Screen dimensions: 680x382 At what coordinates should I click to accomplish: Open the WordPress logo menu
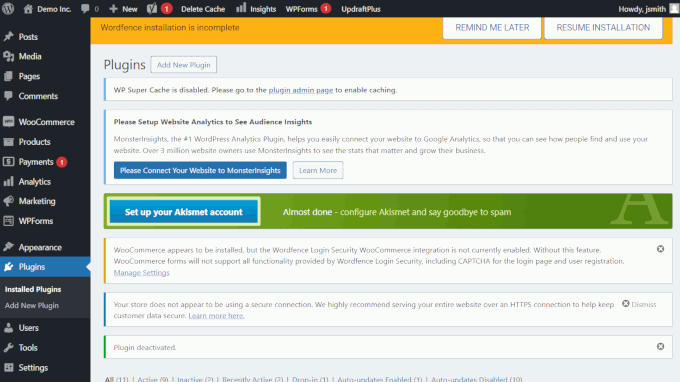point(8,9)
